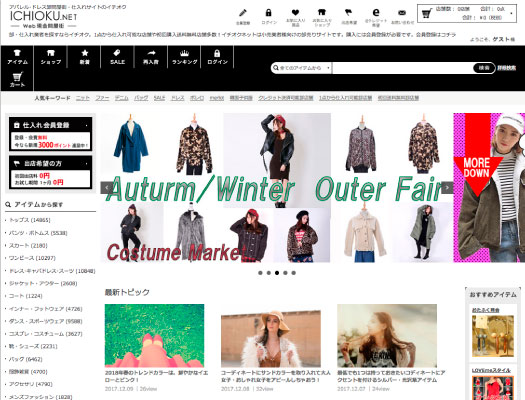Open favorite items via the heart icon

point(295,13)
